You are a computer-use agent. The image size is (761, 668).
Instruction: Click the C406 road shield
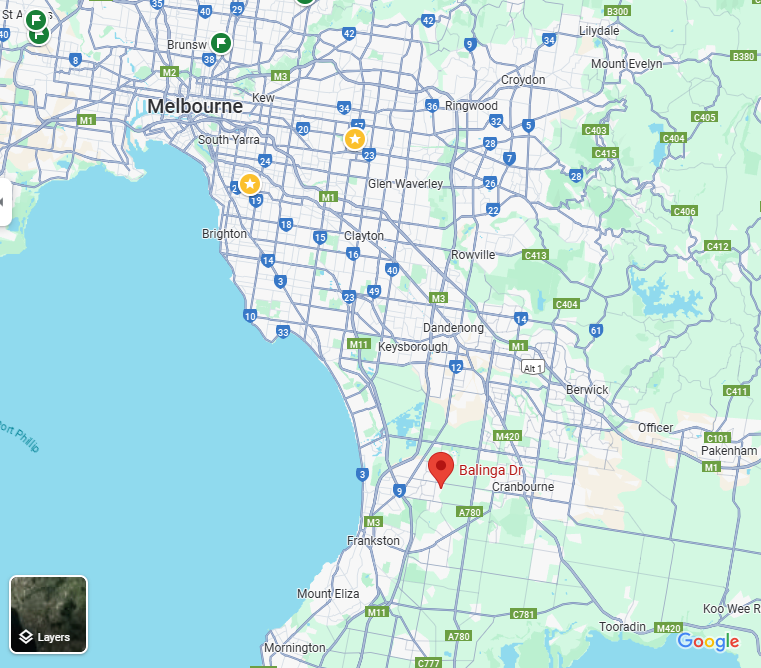pos(684,211)
